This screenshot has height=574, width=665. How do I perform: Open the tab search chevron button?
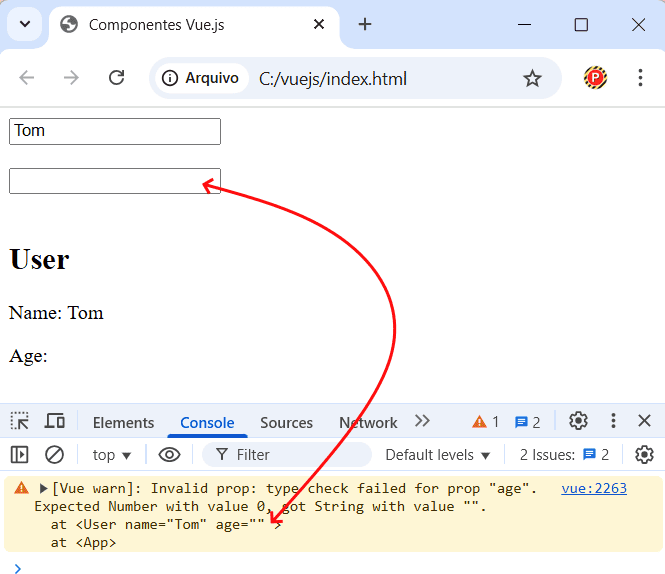pyautogui.click(x=25, y=25)
